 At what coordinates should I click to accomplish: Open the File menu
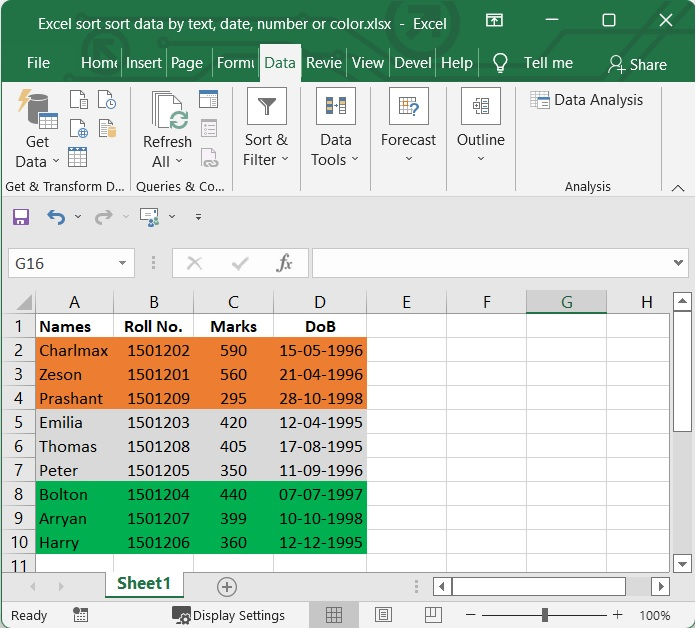coord(38,63)
